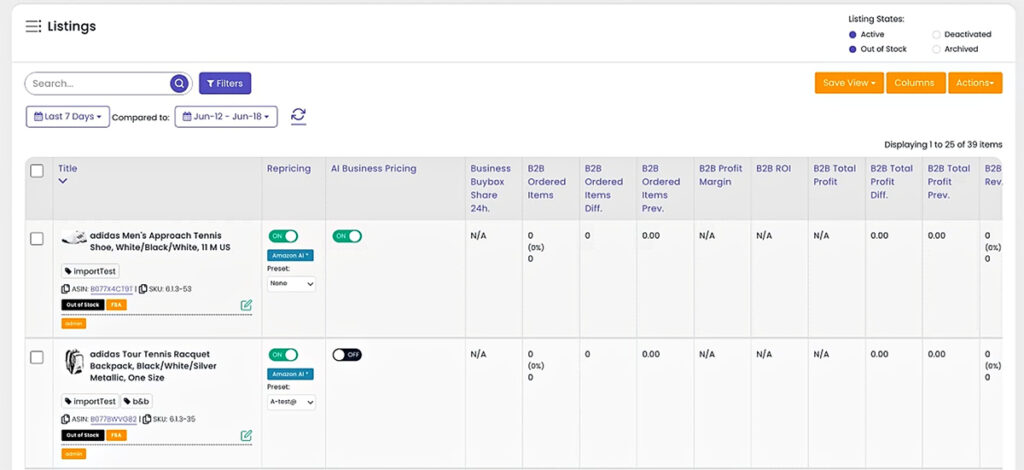Select the adidas Tour Backpack row checkbox
Screen dimensions: 1024x470
(x=37, y=358)
